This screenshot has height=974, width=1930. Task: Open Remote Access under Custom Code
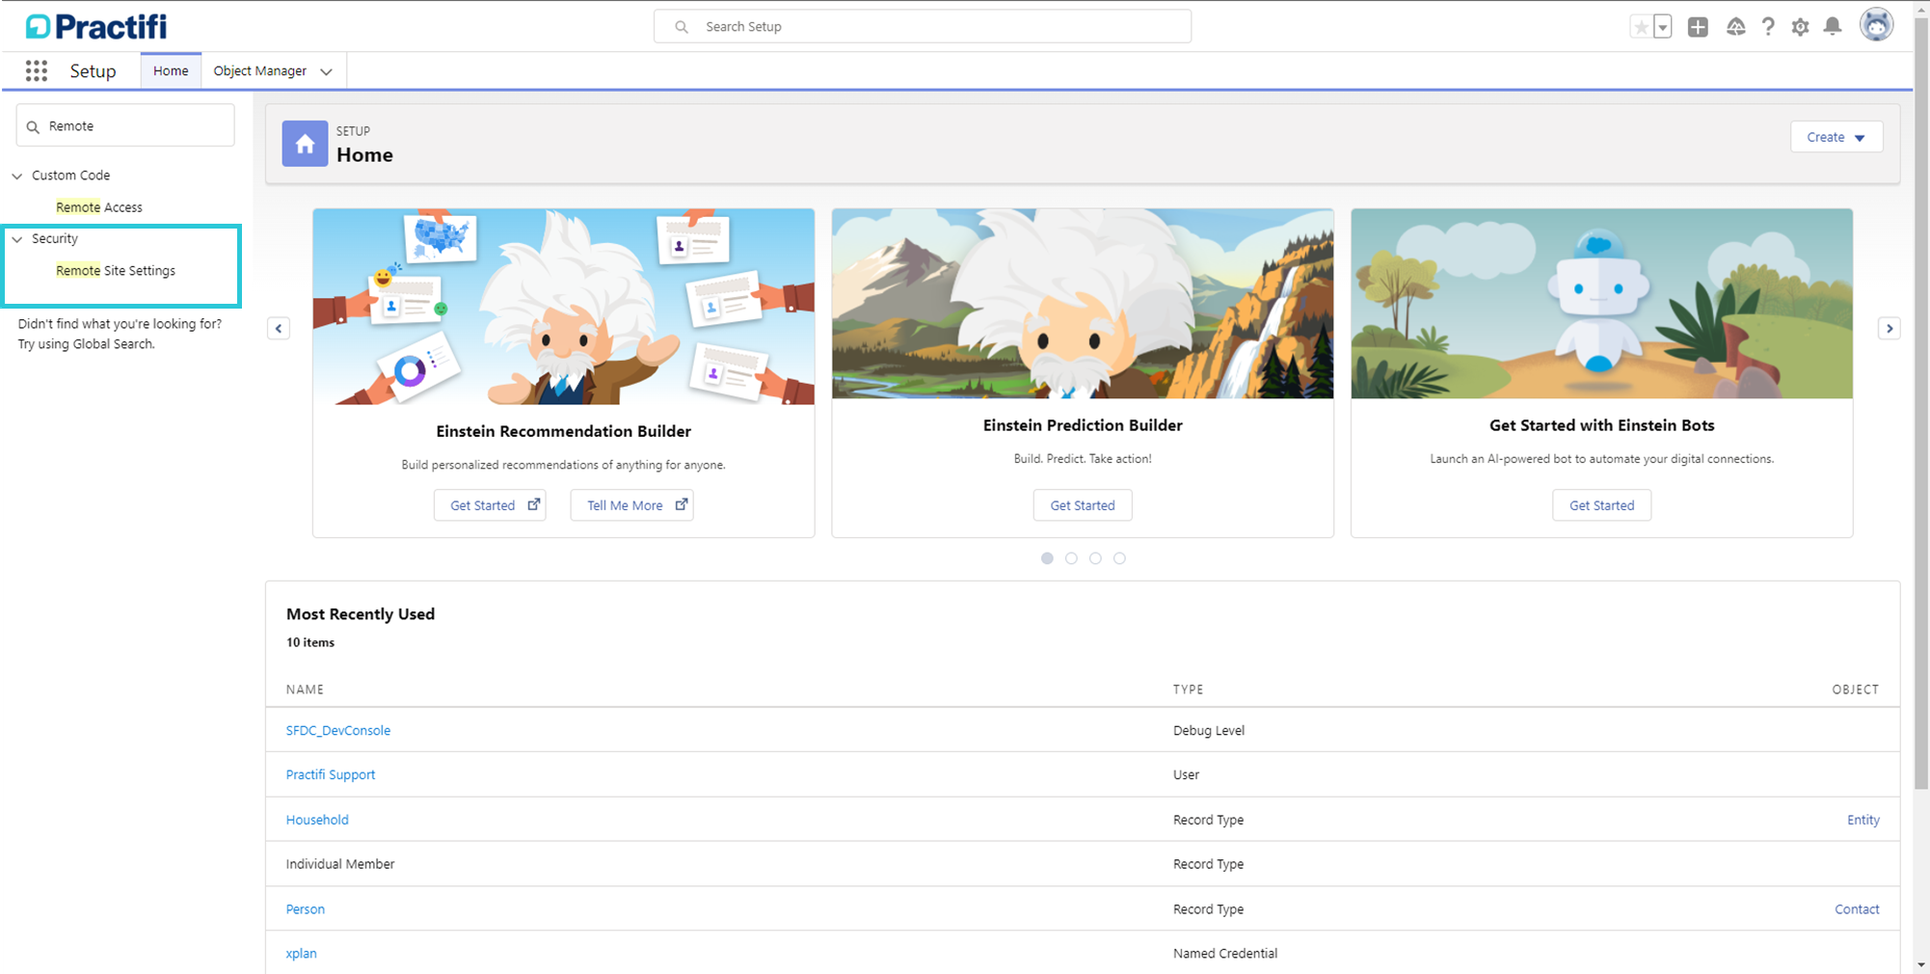[99, 207]
